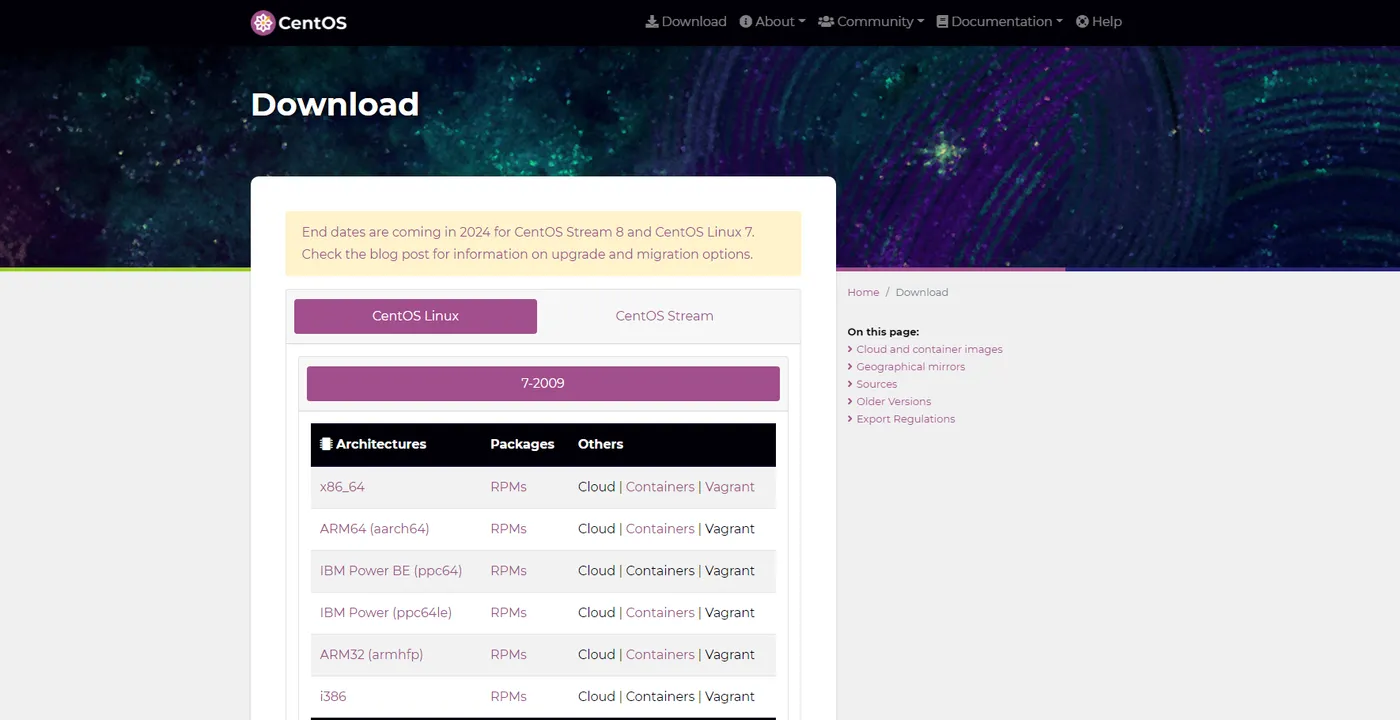The height and width of the screenshot is (720, 1400).
Task: Open Containers link in ppc64le row
Action: coord(660,613)
